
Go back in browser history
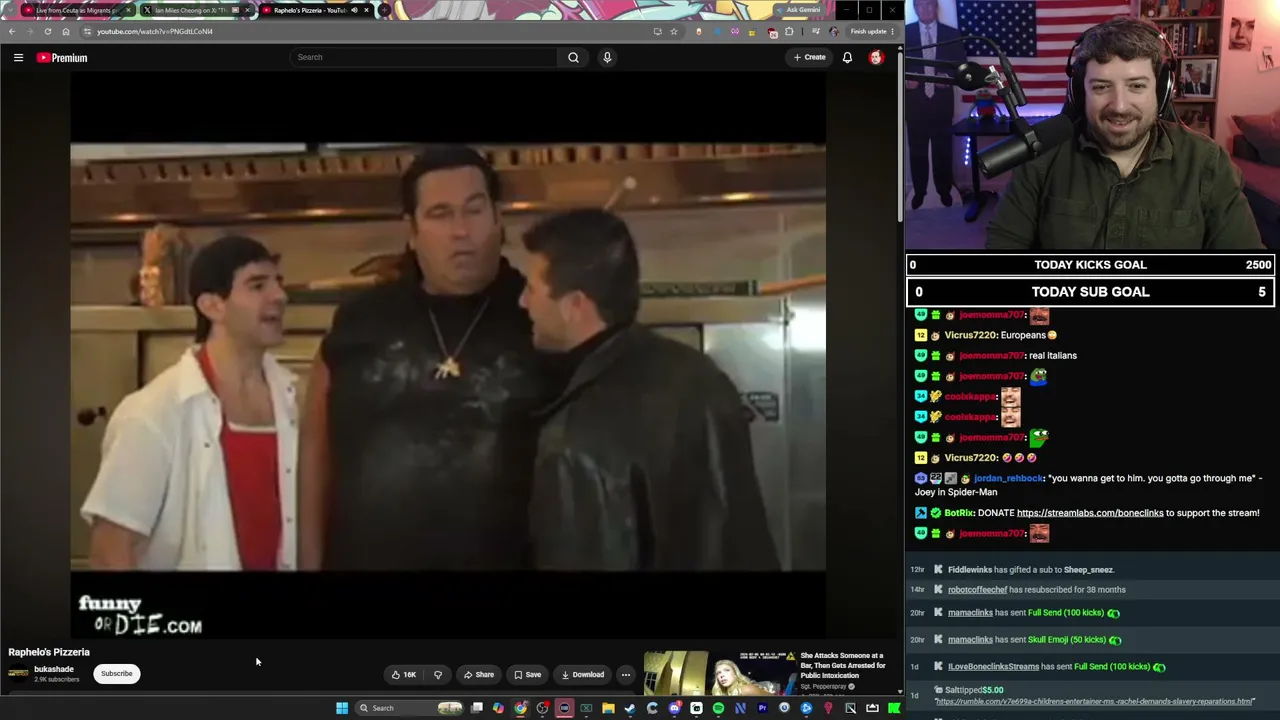point(12,31)
